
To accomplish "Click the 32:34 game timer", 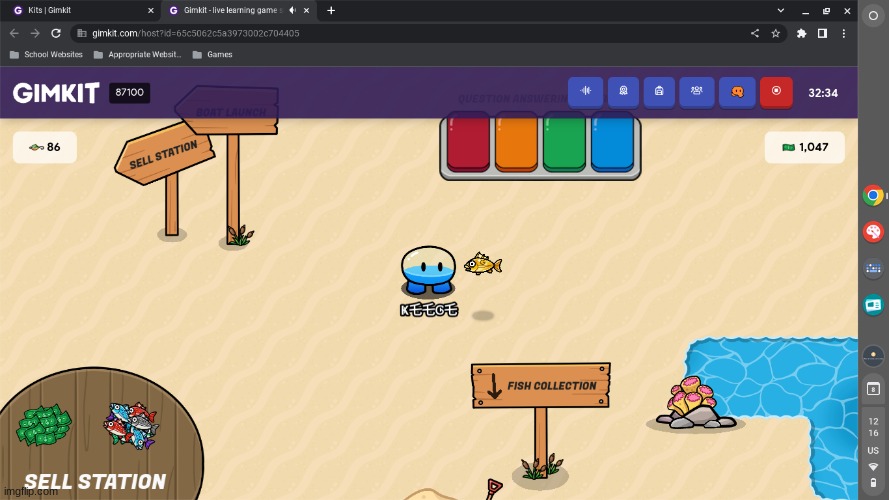I will [823, 93].
